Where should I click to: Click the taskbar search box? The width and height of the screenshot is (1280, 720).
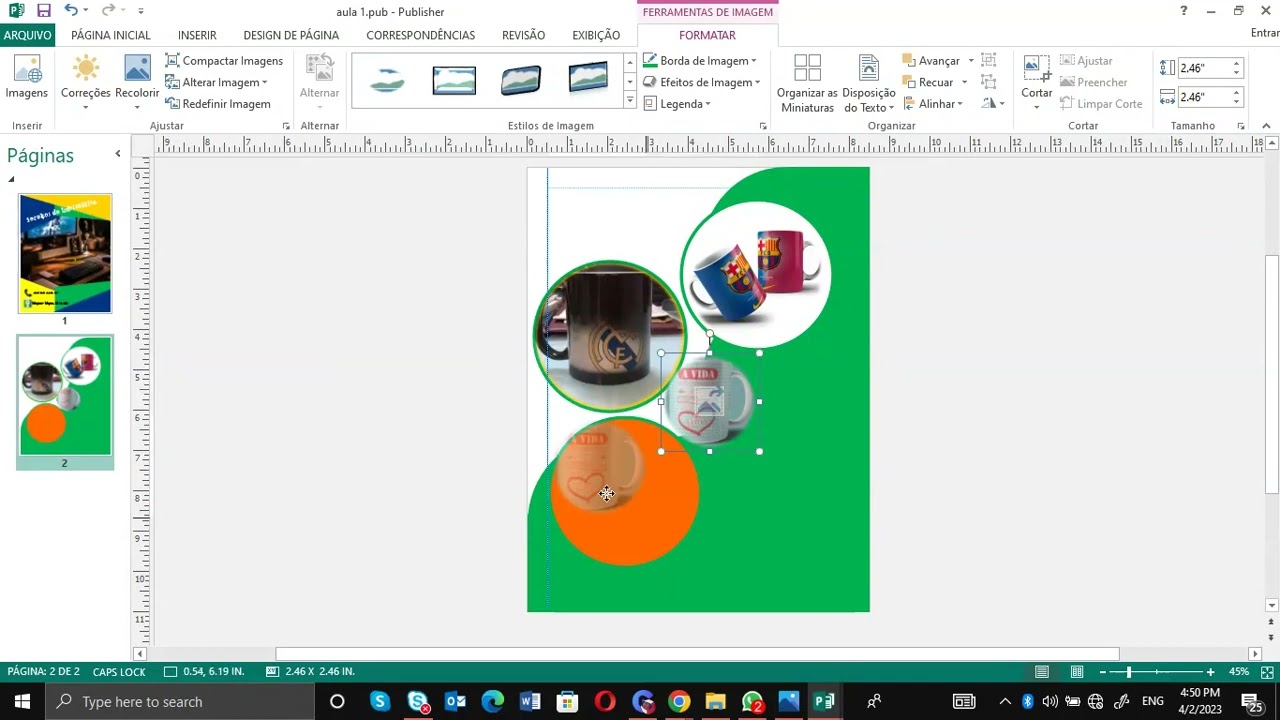[179, 701]
